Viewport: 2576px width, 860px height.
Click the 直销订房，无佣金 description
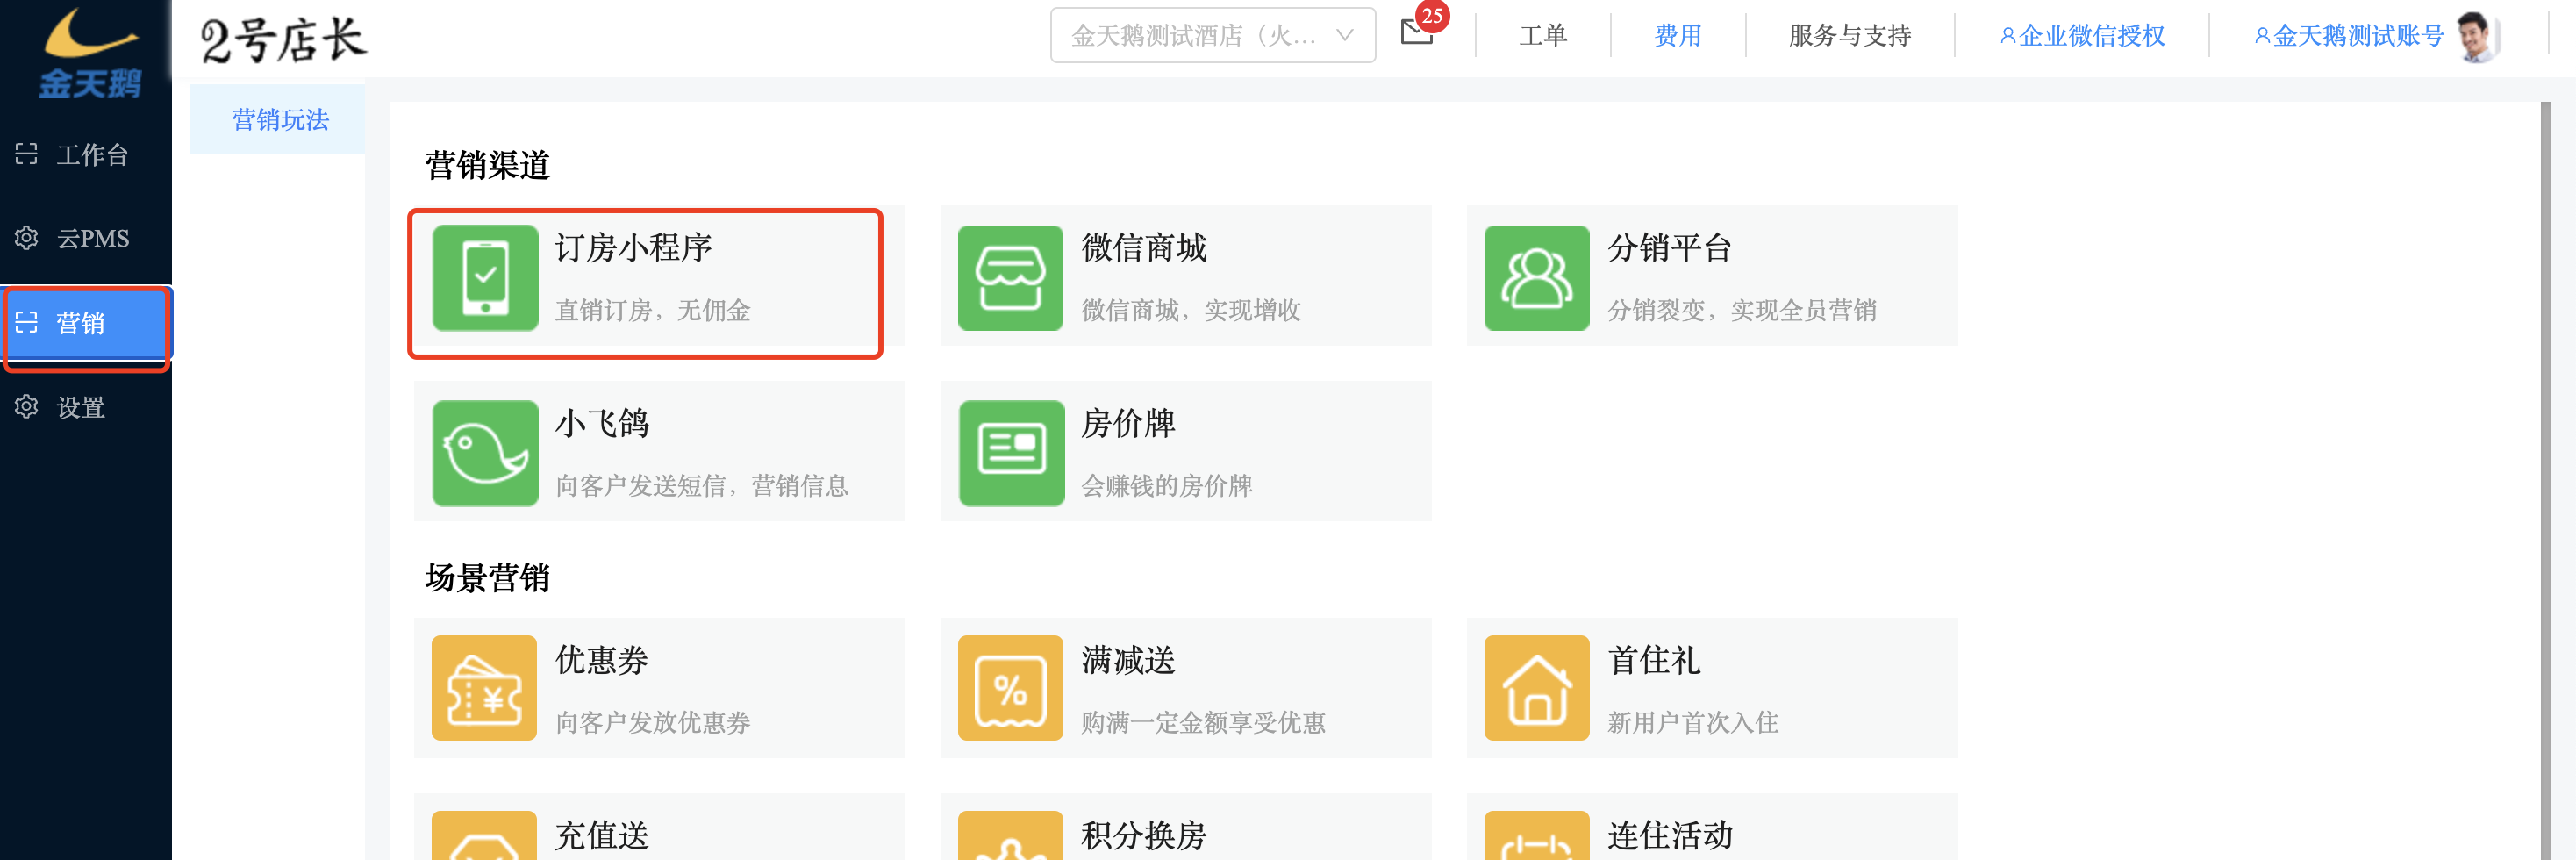tap(653, 311)
